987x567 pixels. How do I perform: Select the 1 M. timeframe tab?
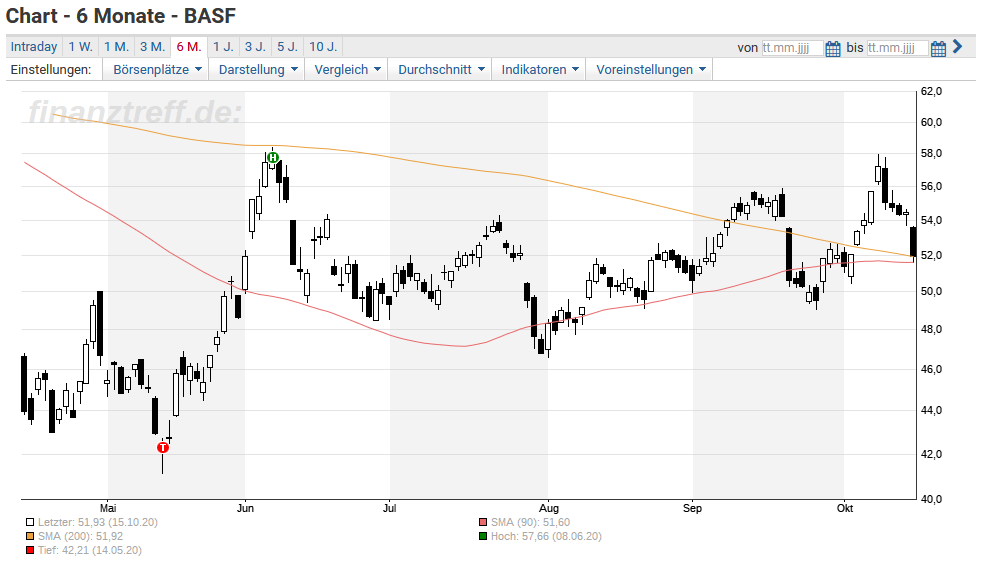pyautogui.click(x=116, y=47)
